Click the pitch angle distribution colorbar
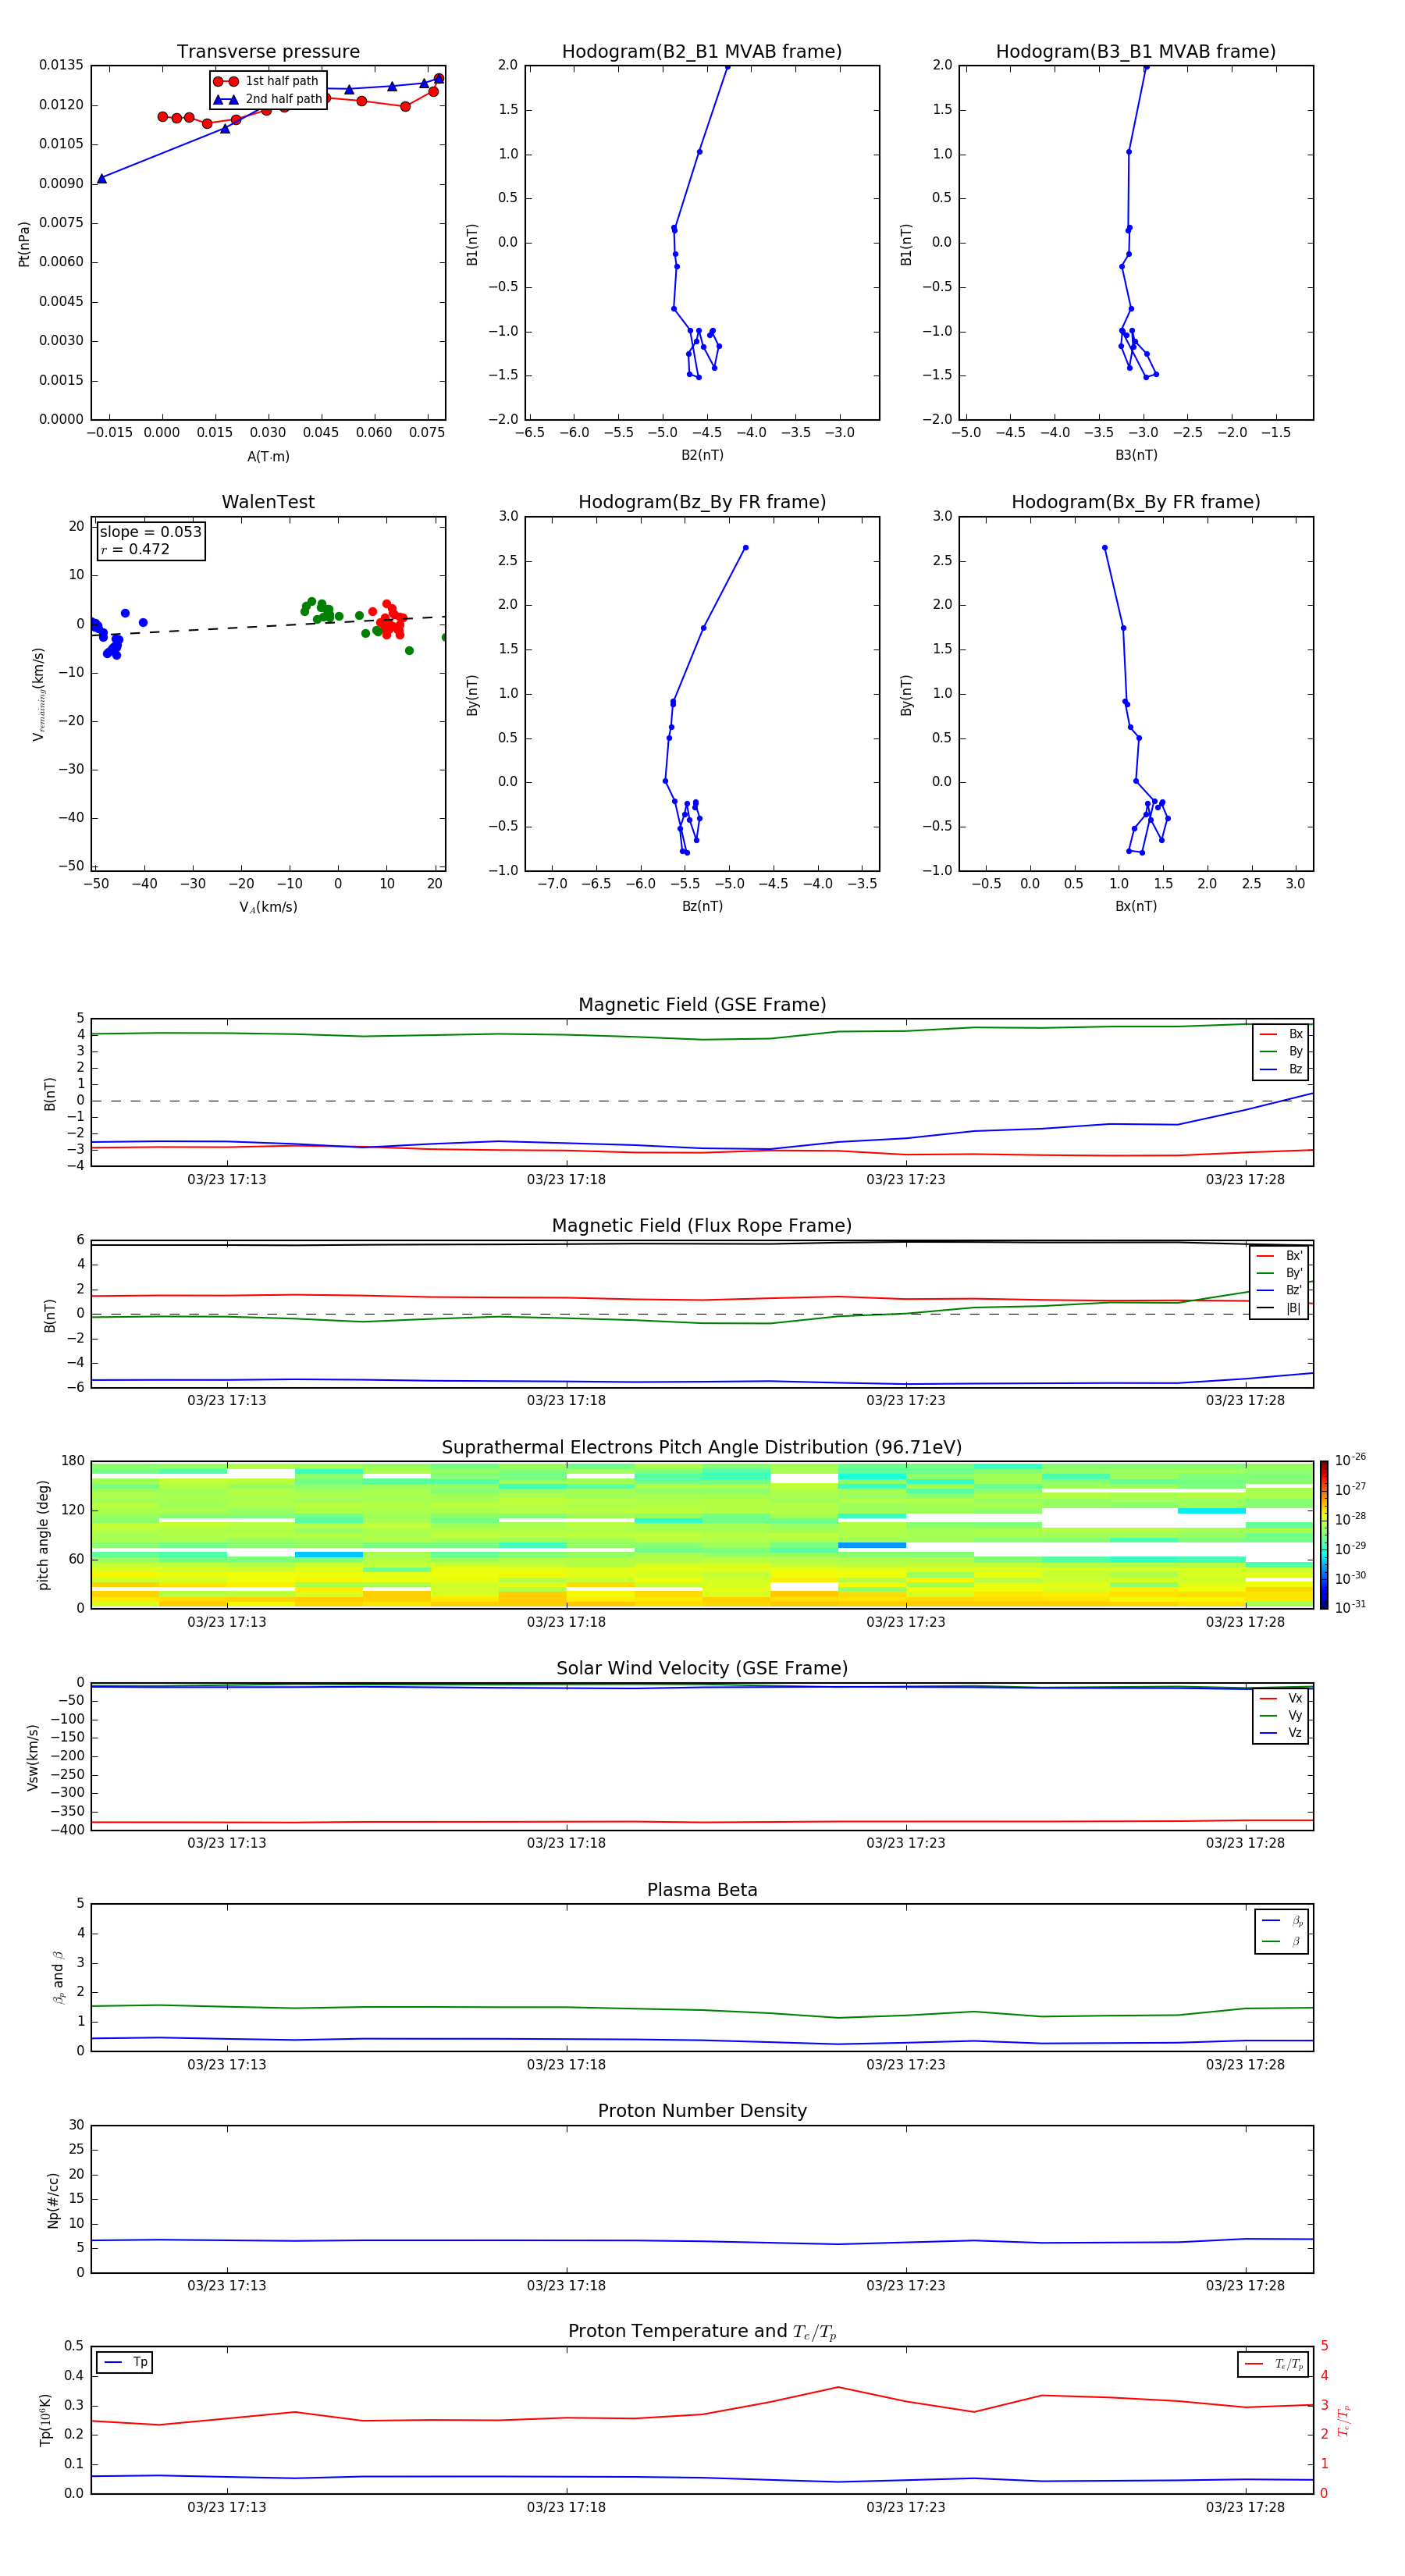The width and height of the screenshot is (1405, 2576). coord(1324,1534)
